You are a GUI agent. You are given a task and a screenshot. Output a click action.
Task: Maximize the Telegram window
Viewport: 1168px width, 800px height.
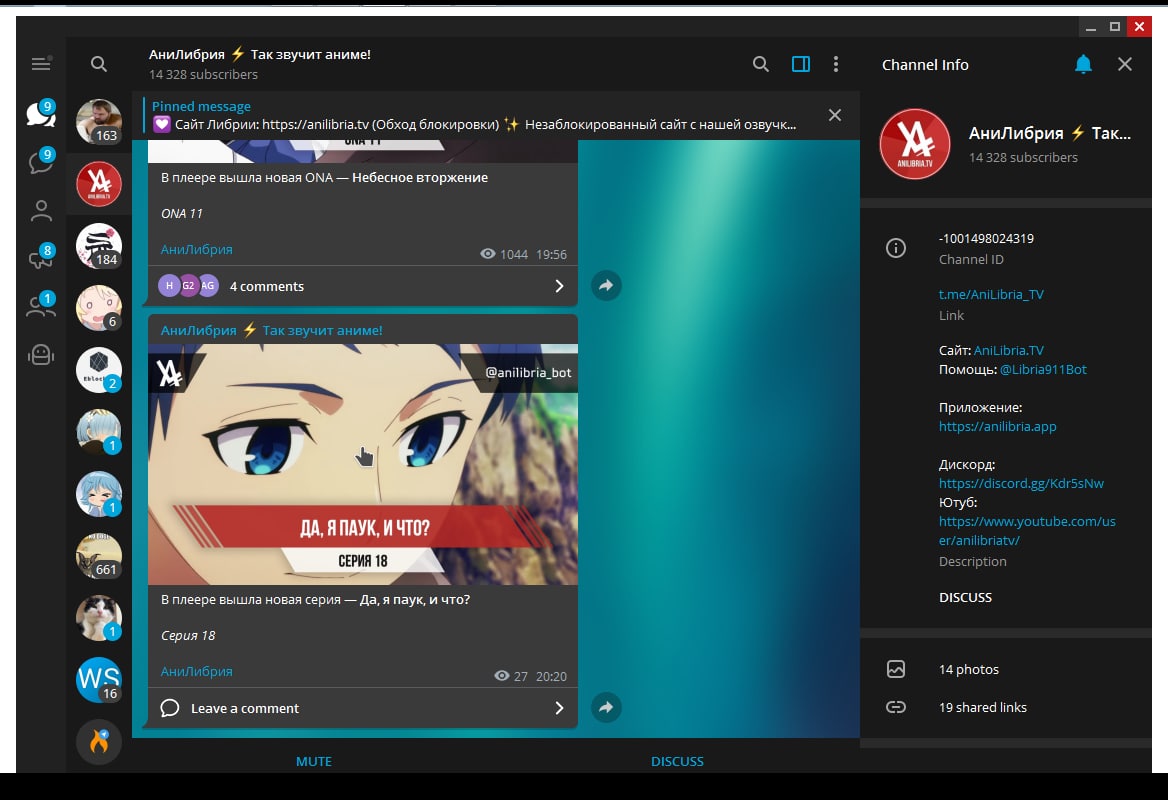[x=1115, y=27]
